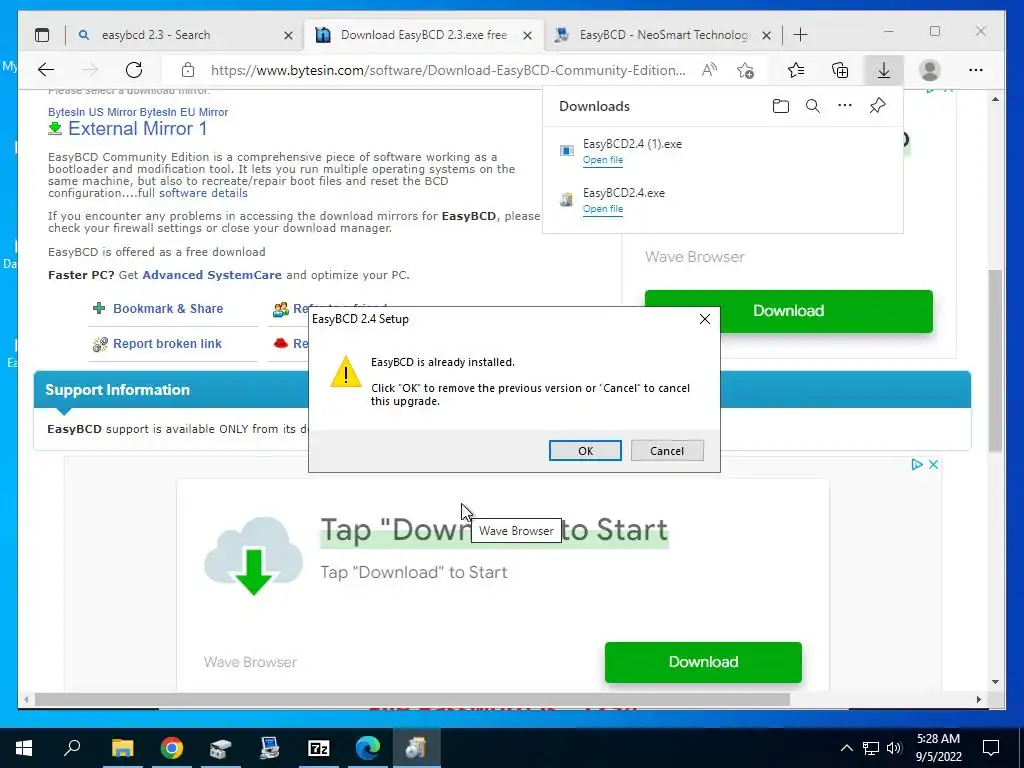Add this page to favorites
1024x768 pixels.
tap(745, 70)
